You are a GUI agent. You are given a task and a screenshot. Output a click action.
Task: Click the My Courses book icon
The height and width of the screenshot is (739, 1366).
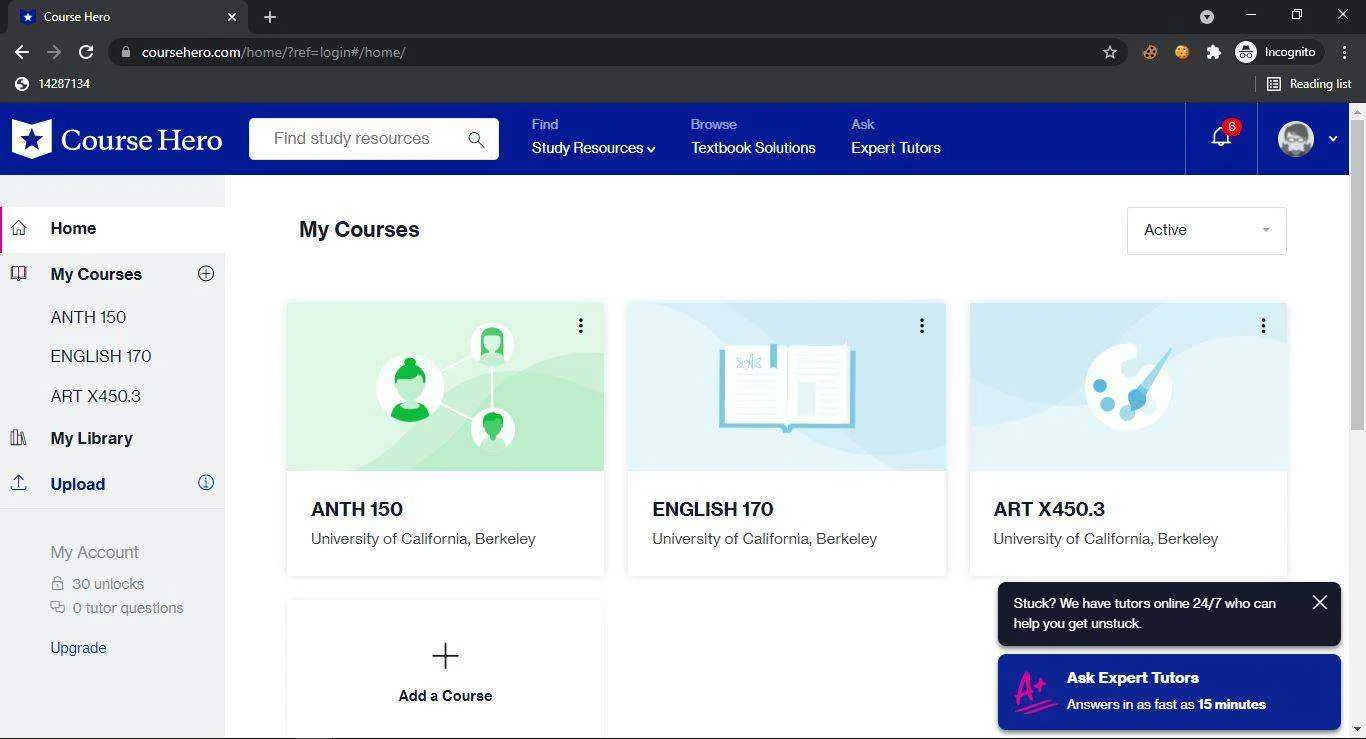pyautogui.click(x=19, y=273)
